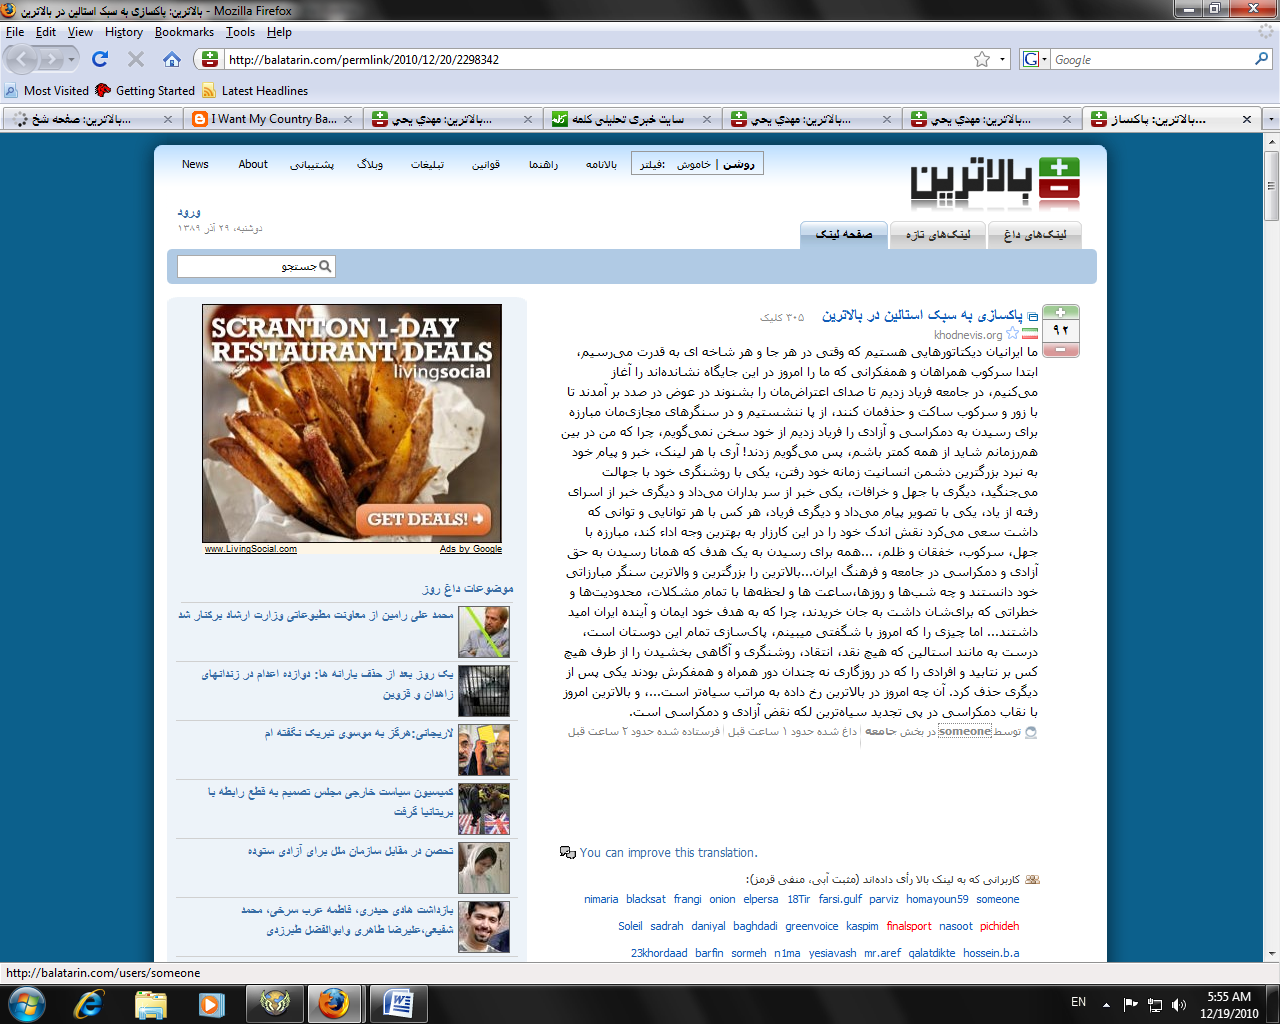Click the 'someone' poster username link
This screenshot has width=1280, height=1024.
[x=965, y=732]
